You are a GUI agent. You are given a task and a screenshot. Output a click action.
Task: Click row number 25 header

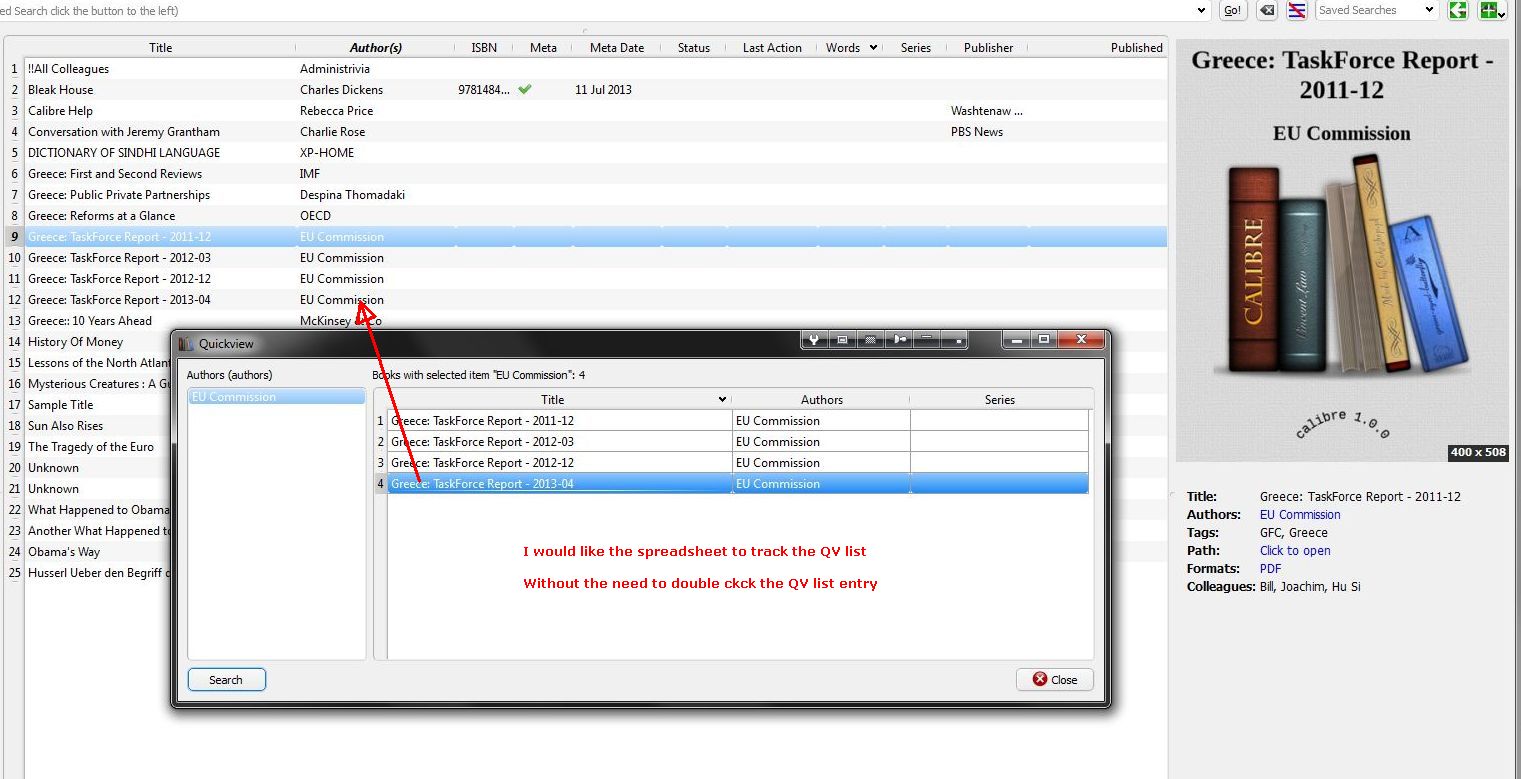click(x=15, y=573)
